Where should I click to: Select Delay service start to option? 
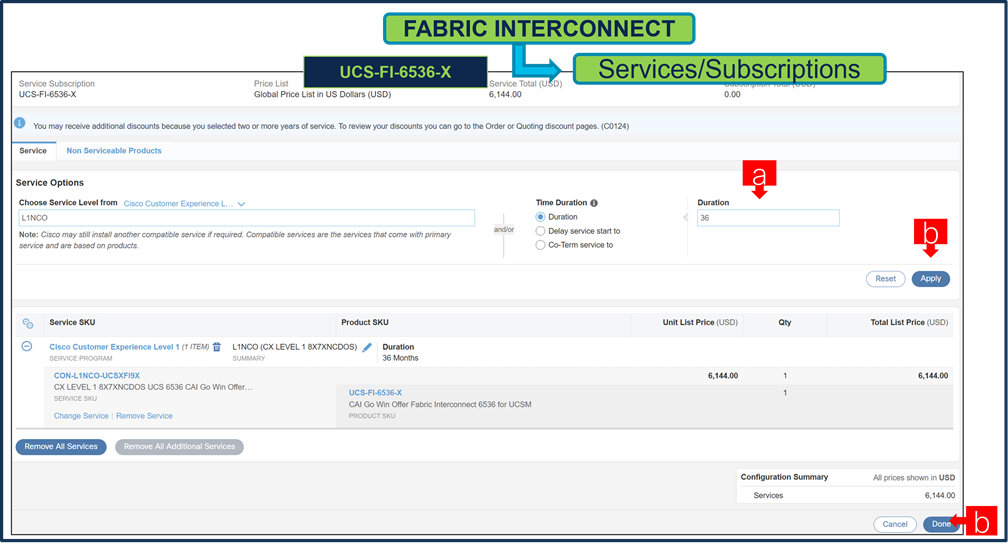(x=541, y=231)
